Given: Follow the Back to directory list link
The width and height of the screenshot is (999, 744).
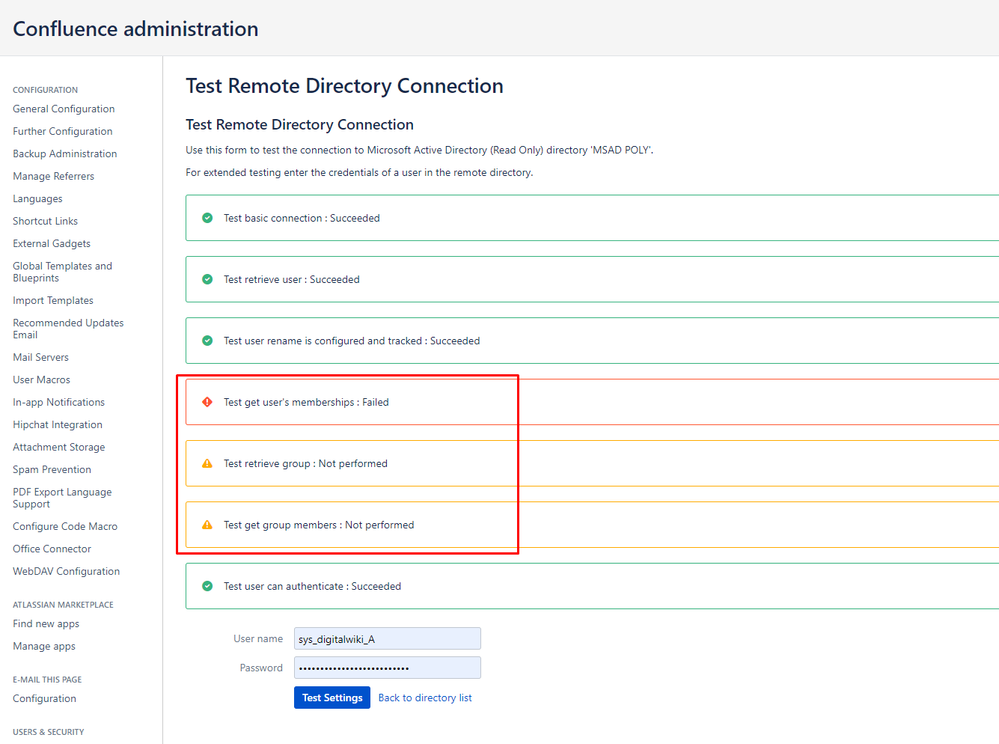Looking at the screenshot, I should click(425, 698).
